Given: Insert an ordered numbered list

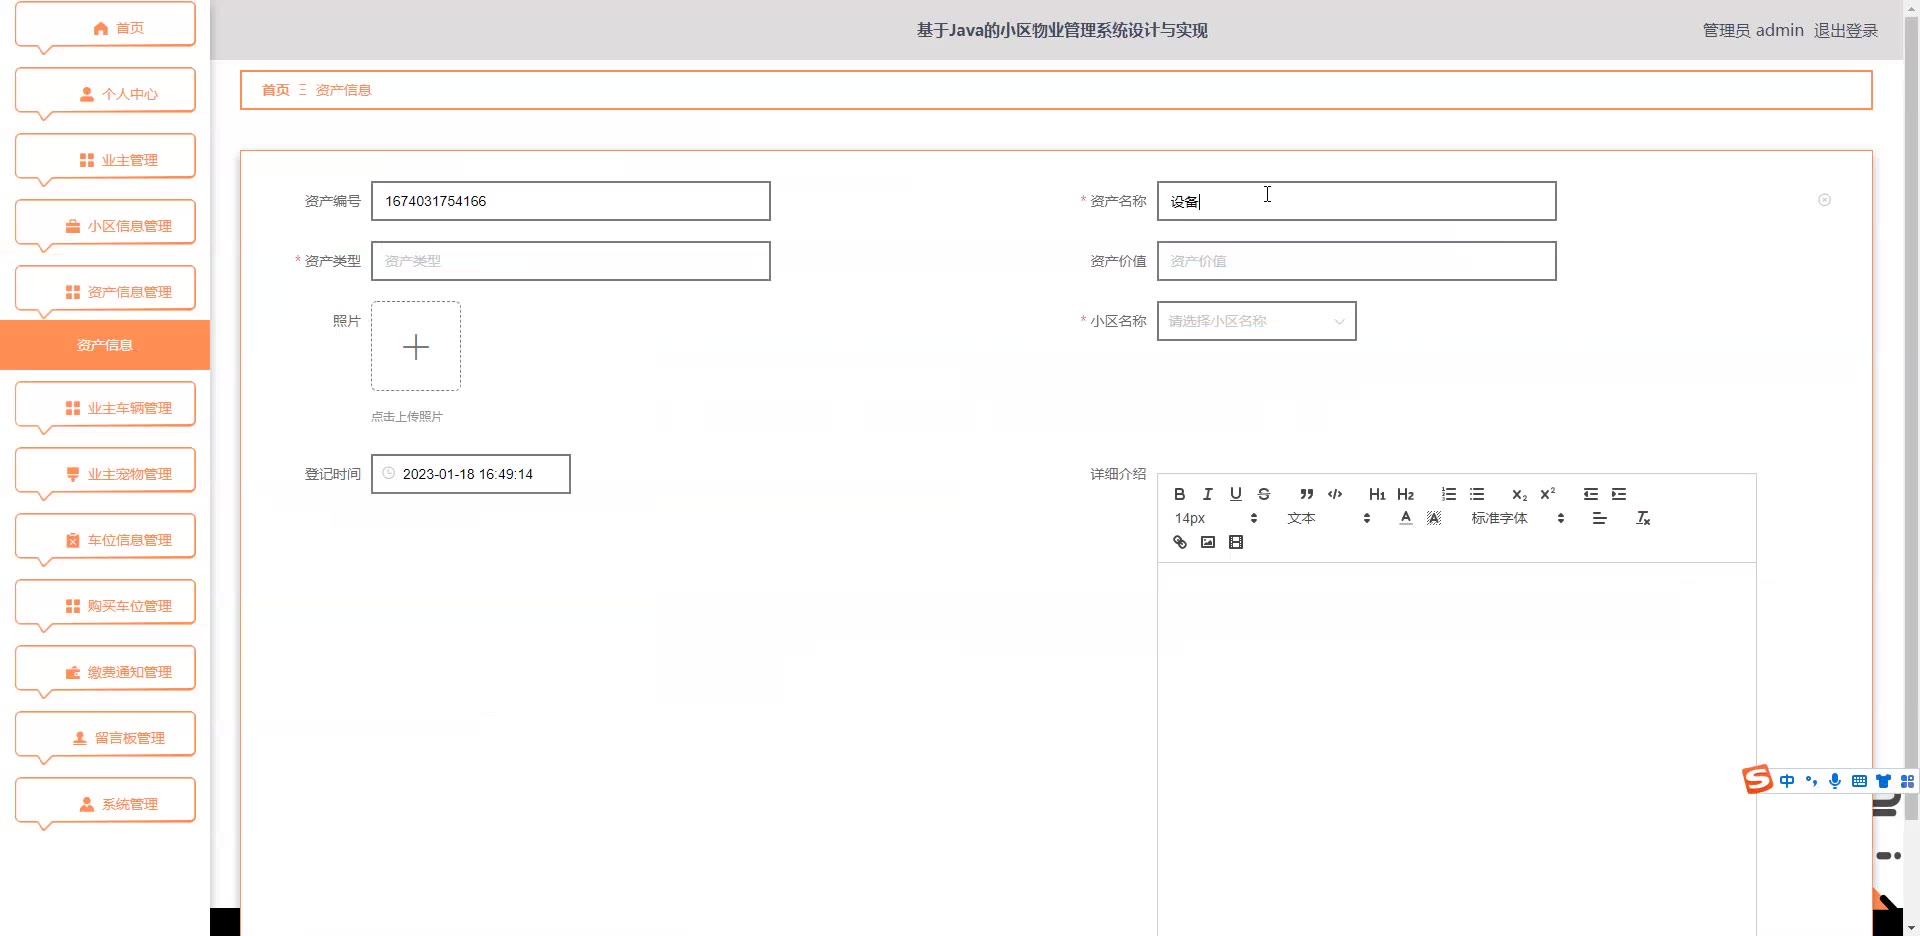Looking at the screenshot, I should coord(1448,494).
